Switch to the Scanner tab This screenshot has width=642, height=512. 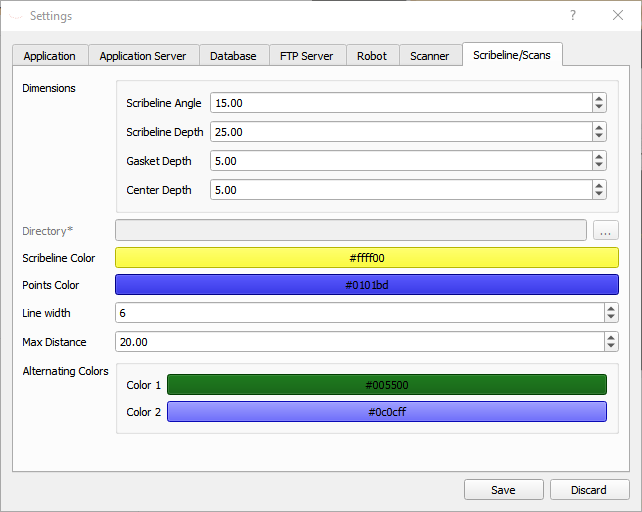tap(430, 56)
